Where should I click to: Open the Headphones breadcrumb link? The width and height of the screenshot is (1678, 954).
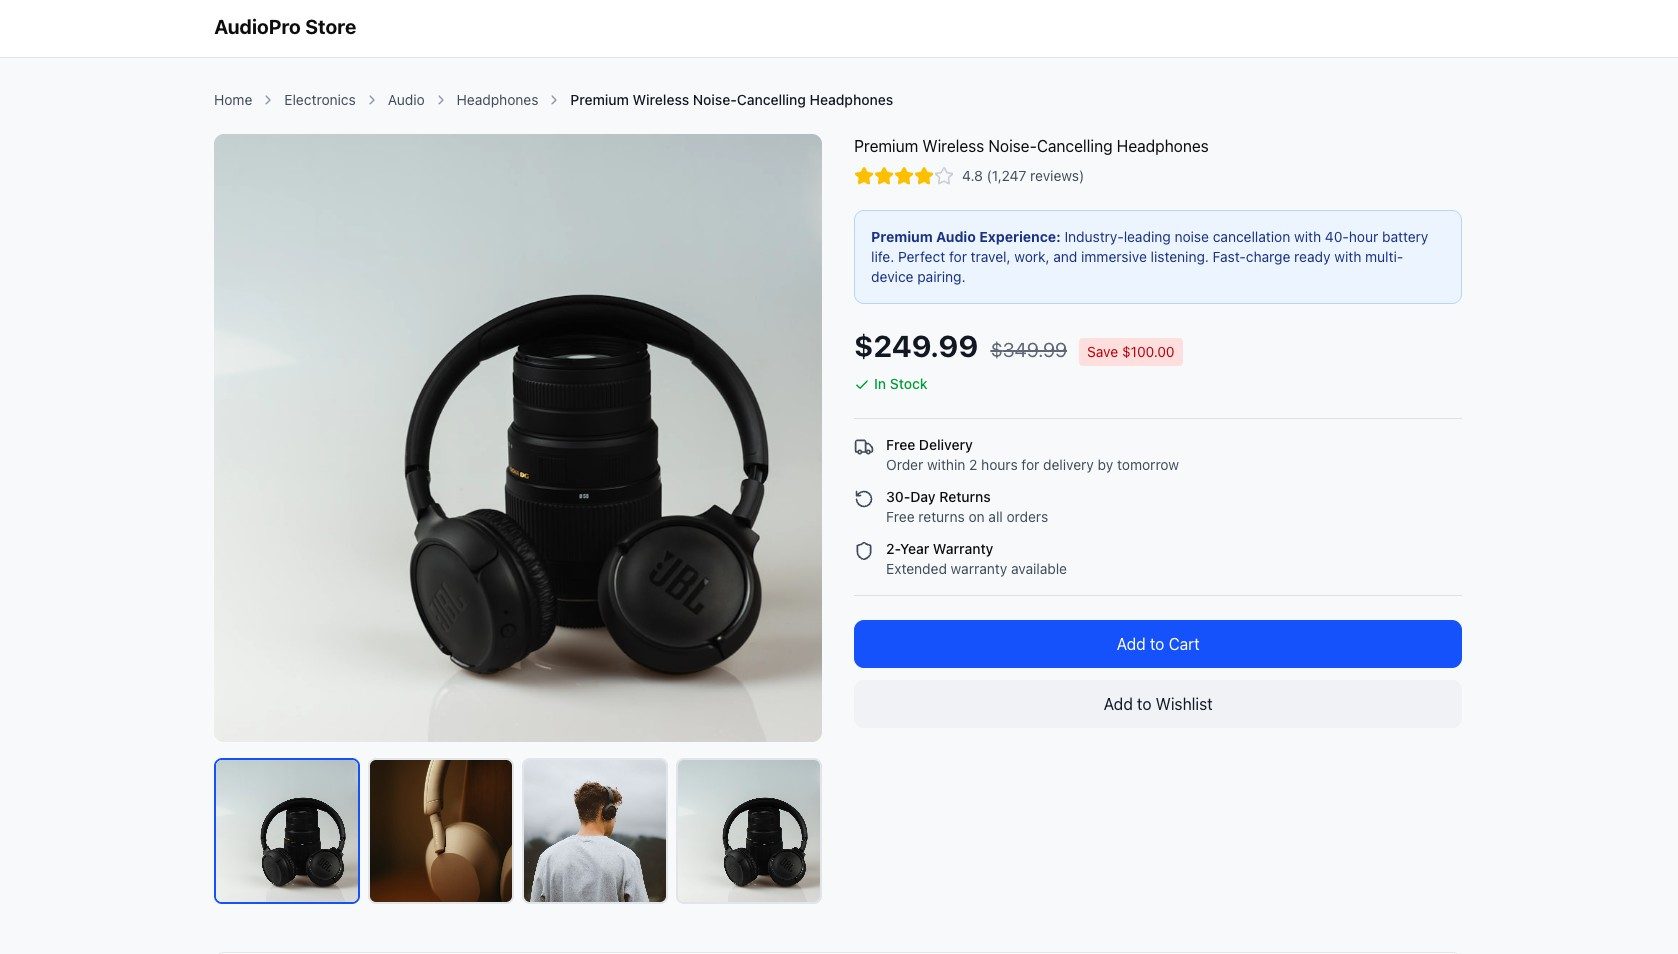tap(497, 100)
